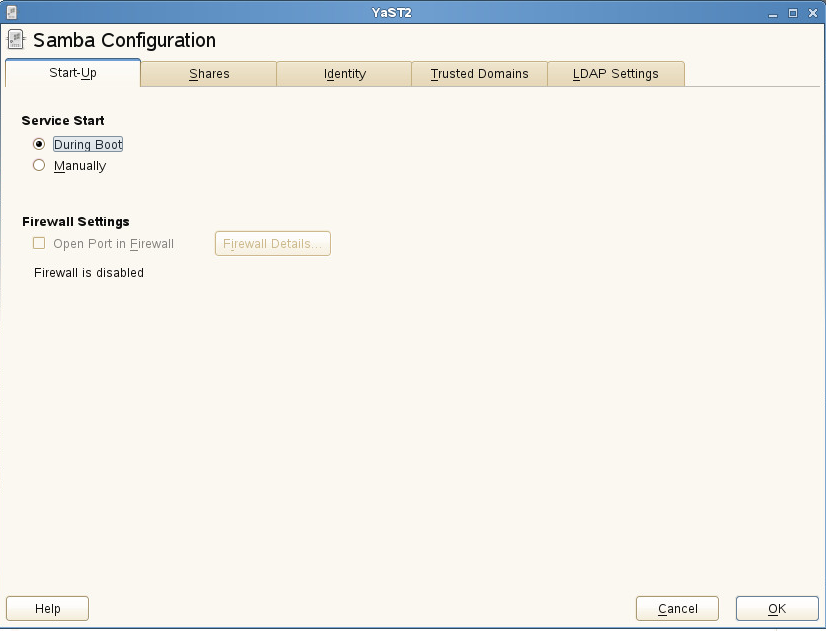Click the Samba Configuration title text
Image resolution: width=826 pixels, height=631 pixels.
click(x=124, y=40)
